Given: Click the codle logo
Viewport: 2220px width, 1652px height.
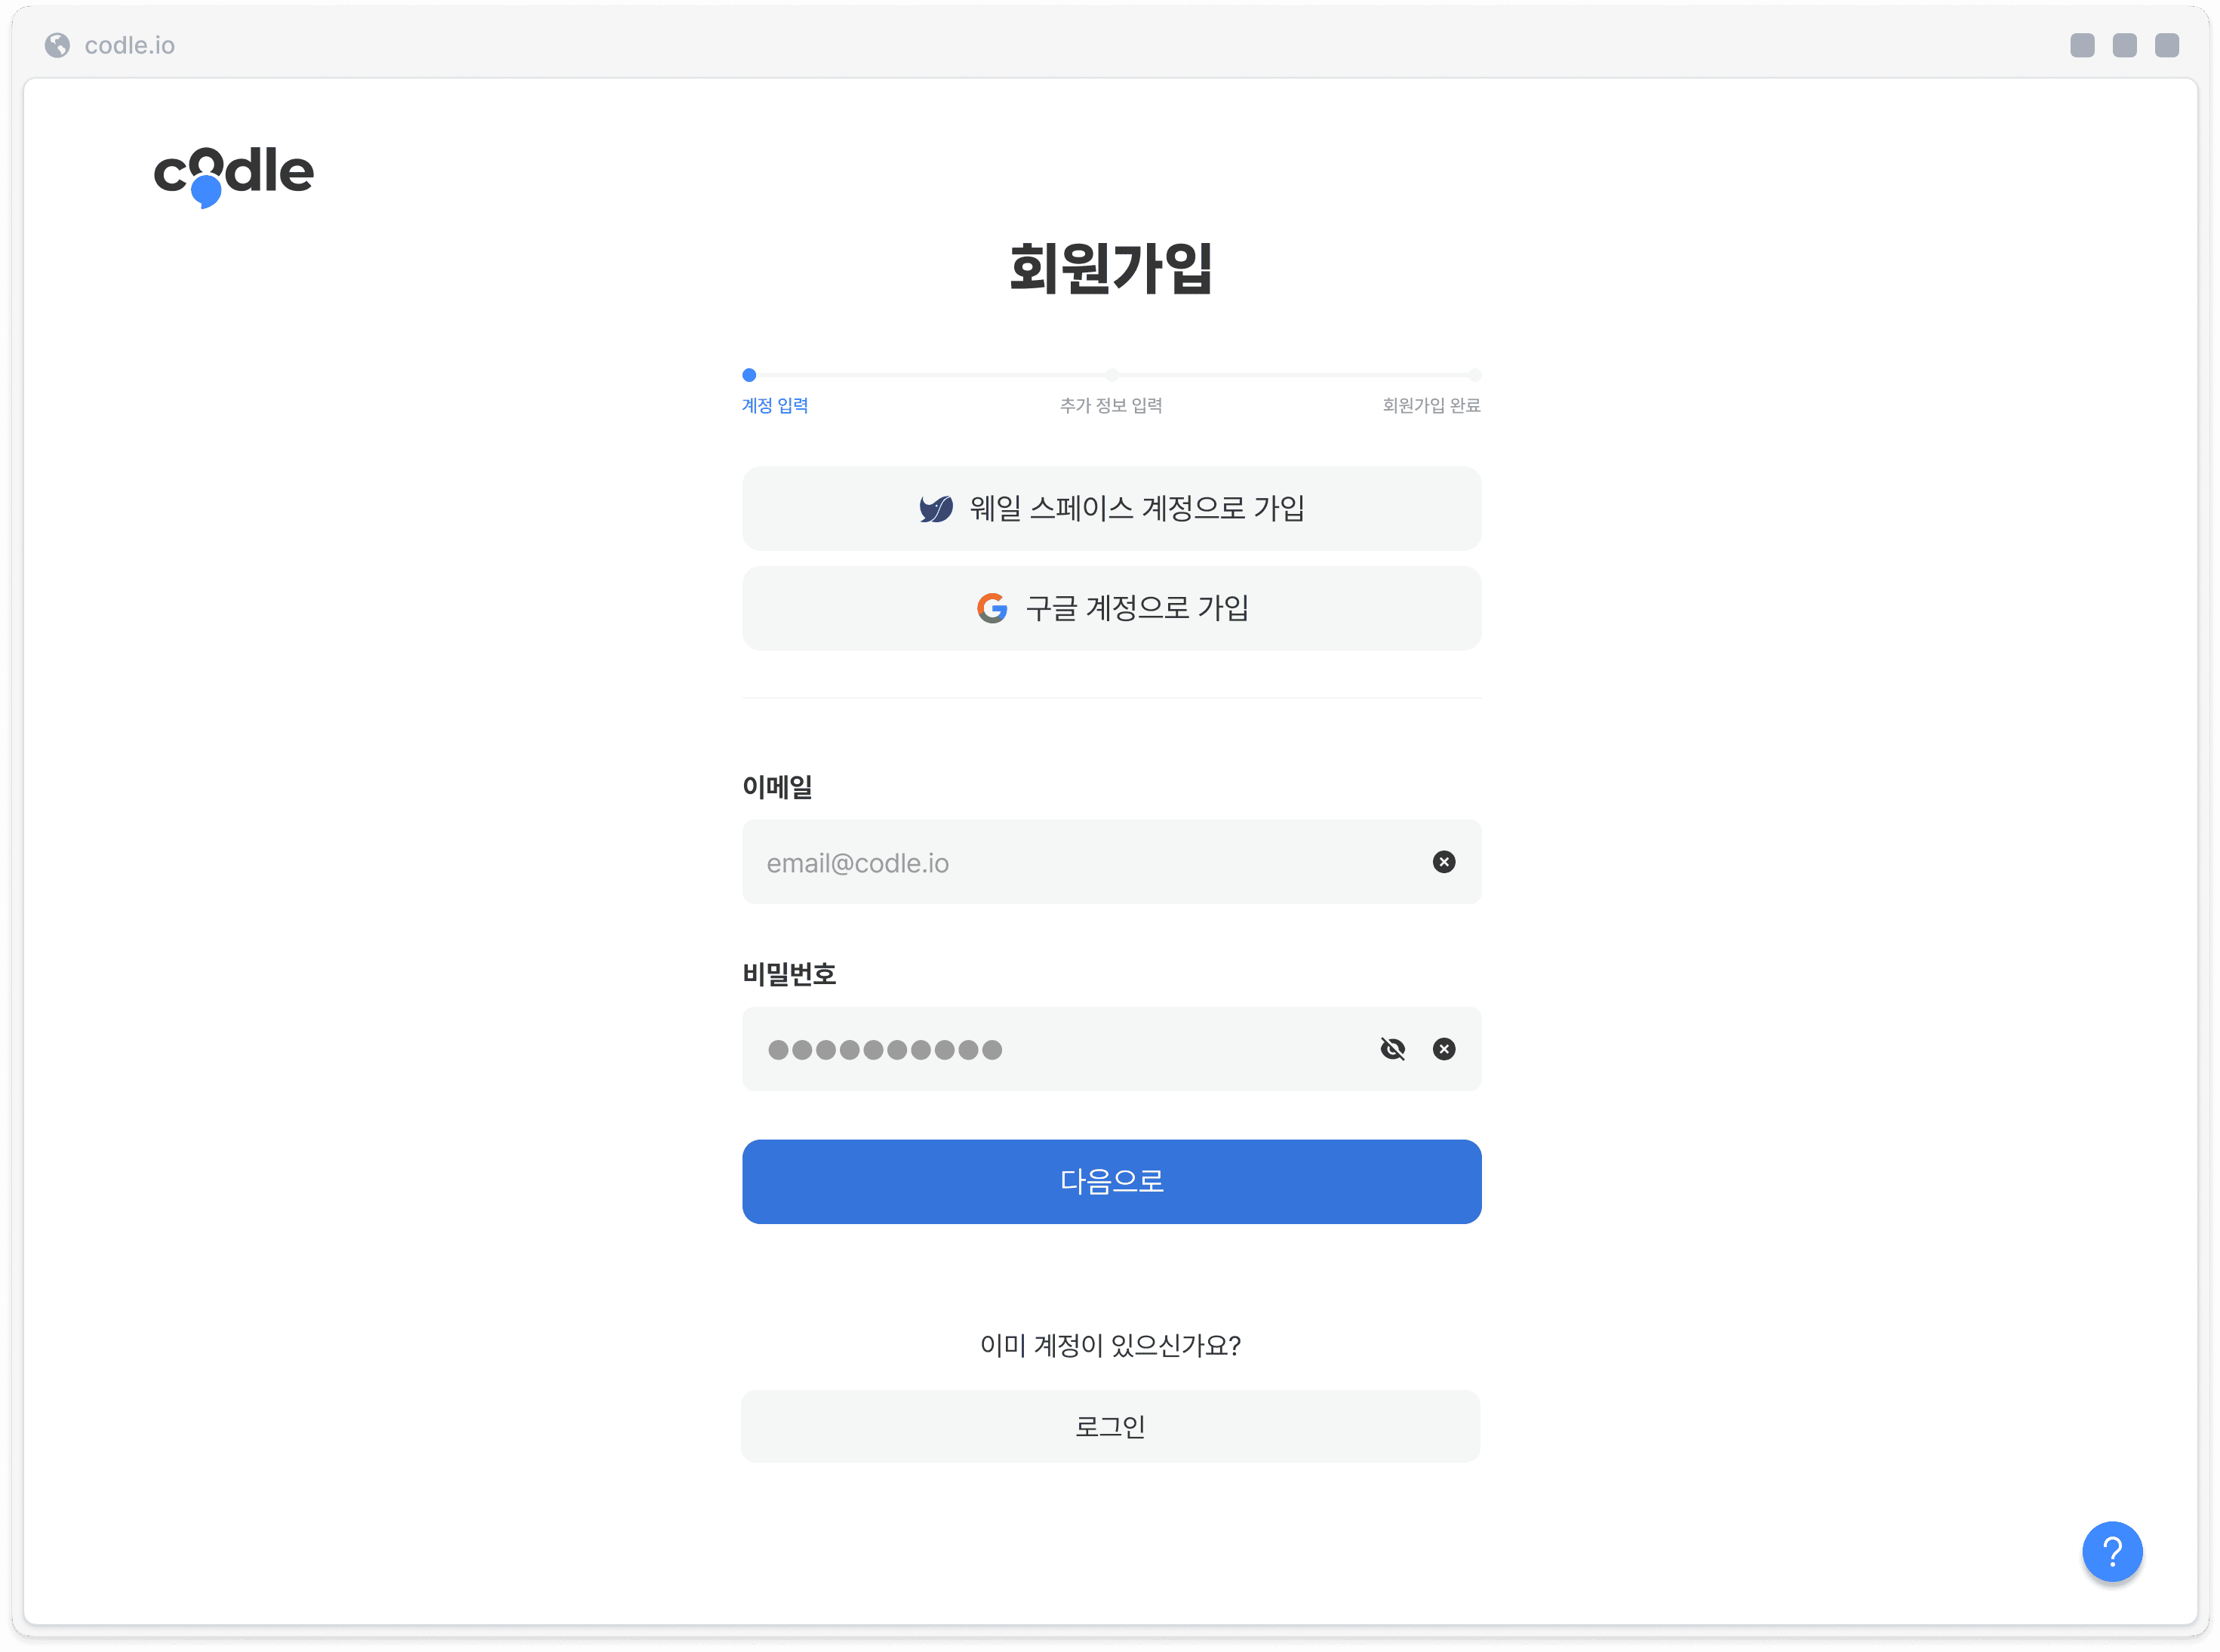Looking at the screenshot, I should click(233, 176).
